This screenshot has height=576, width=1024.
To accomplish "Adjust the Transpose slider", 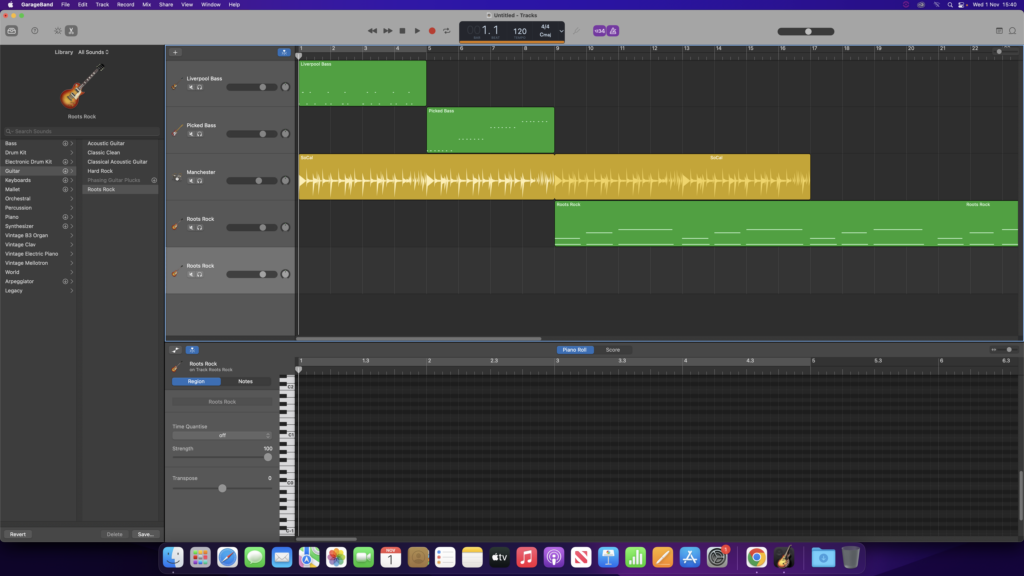I will click(222, 488).
